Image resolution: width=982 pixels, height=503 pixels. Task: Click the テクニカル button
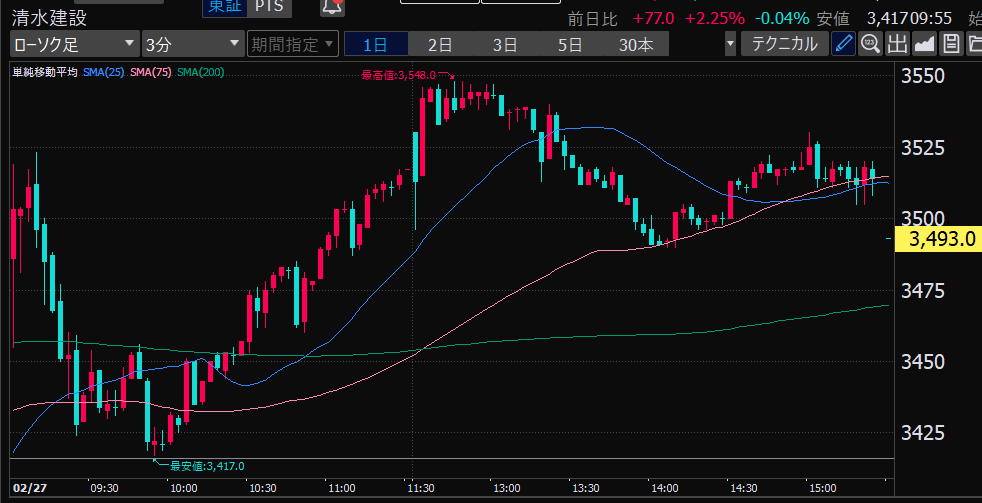[784, 44]
